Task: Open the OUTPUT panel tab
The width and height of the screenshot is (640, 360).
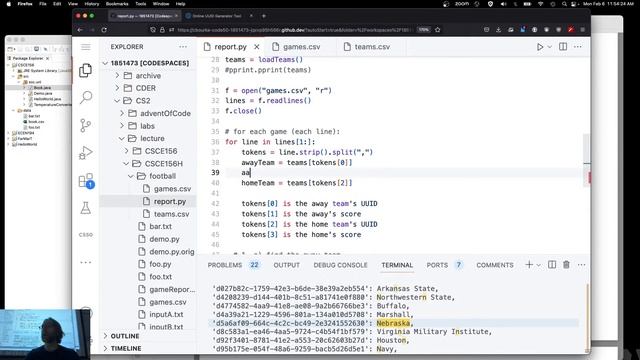Action: 287,265
